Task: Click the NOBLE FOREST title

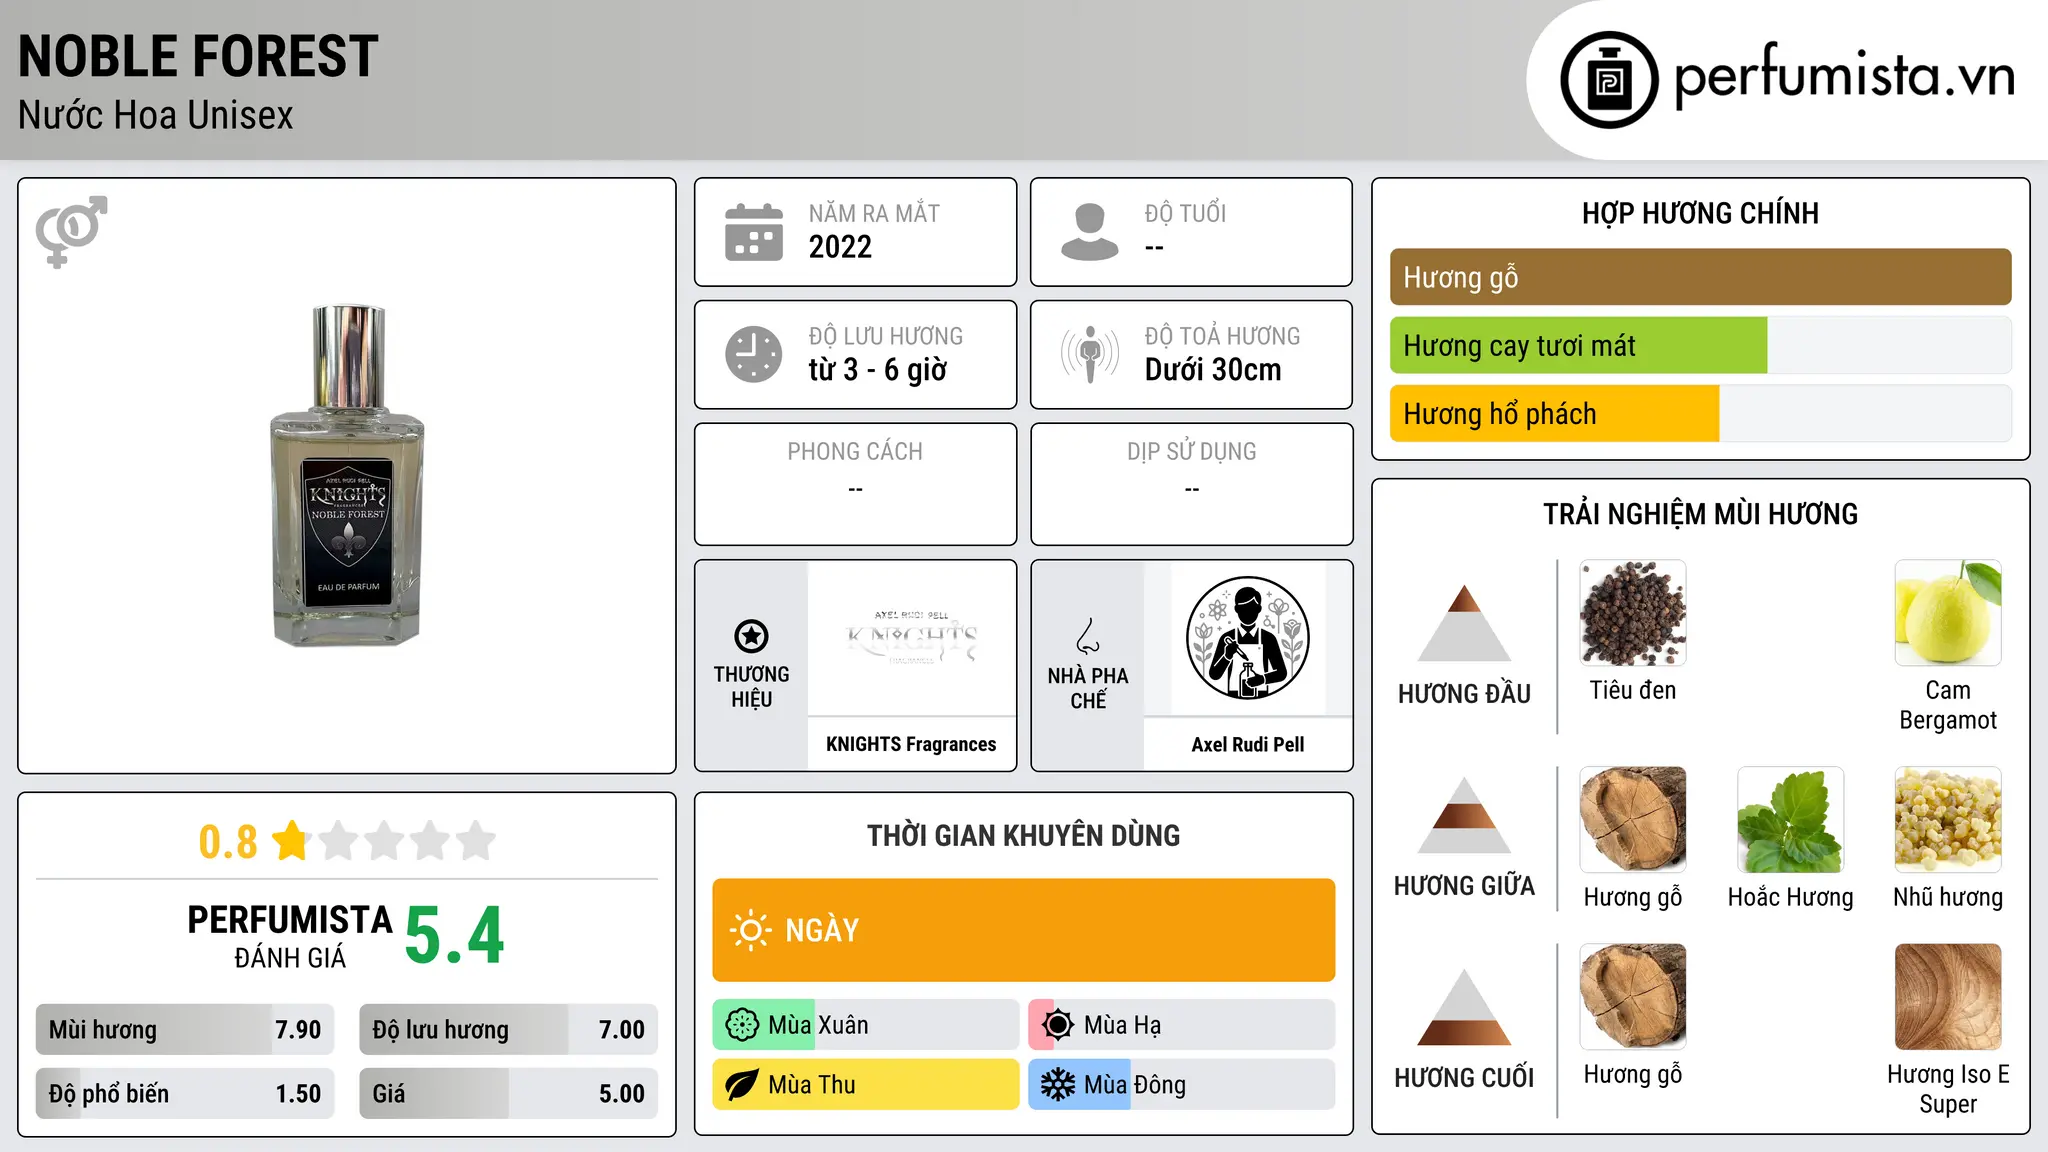Action: coord(198,56)
